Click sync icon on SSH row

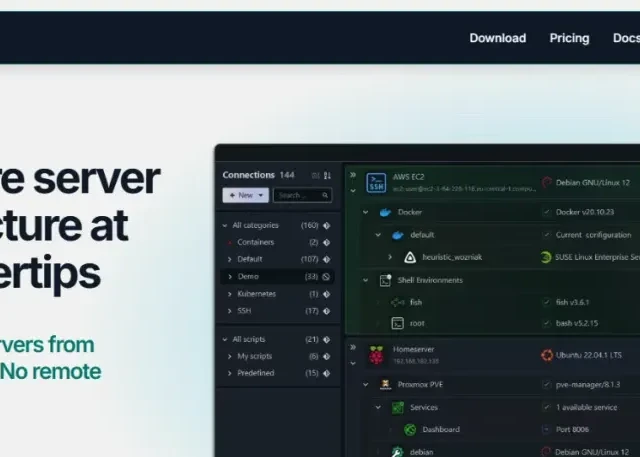click(x=327, y=311)
